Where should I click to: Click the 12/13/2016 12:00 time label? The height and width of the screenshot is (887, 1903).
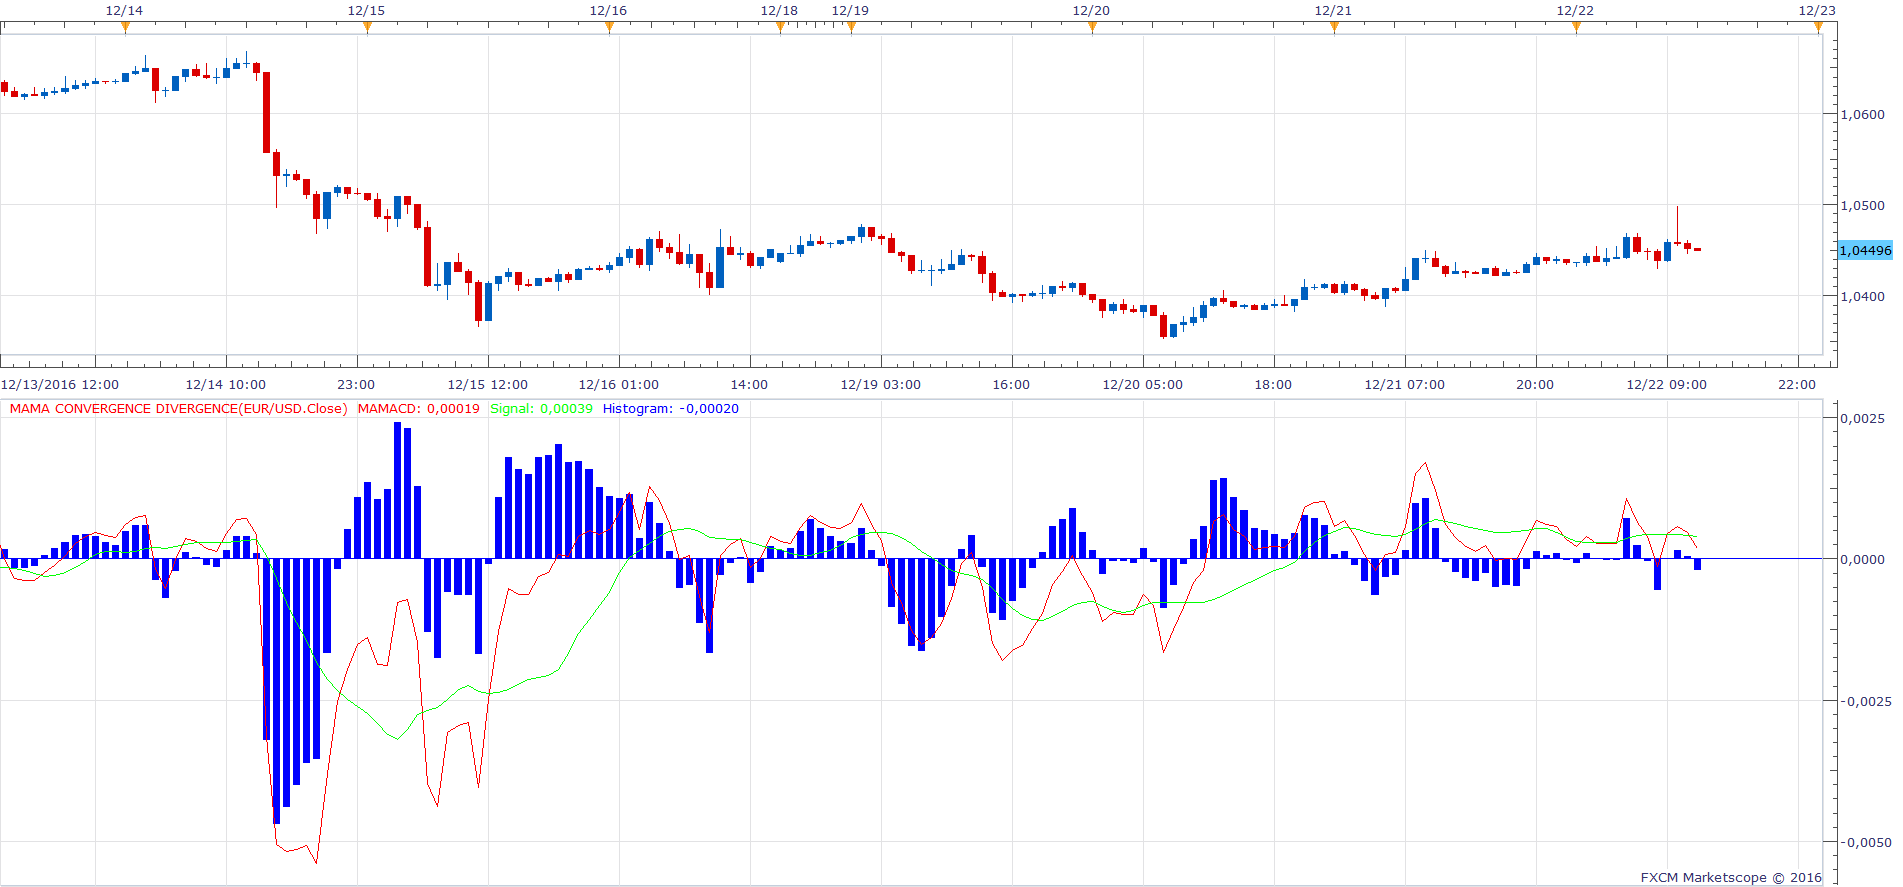click(60, 385)
